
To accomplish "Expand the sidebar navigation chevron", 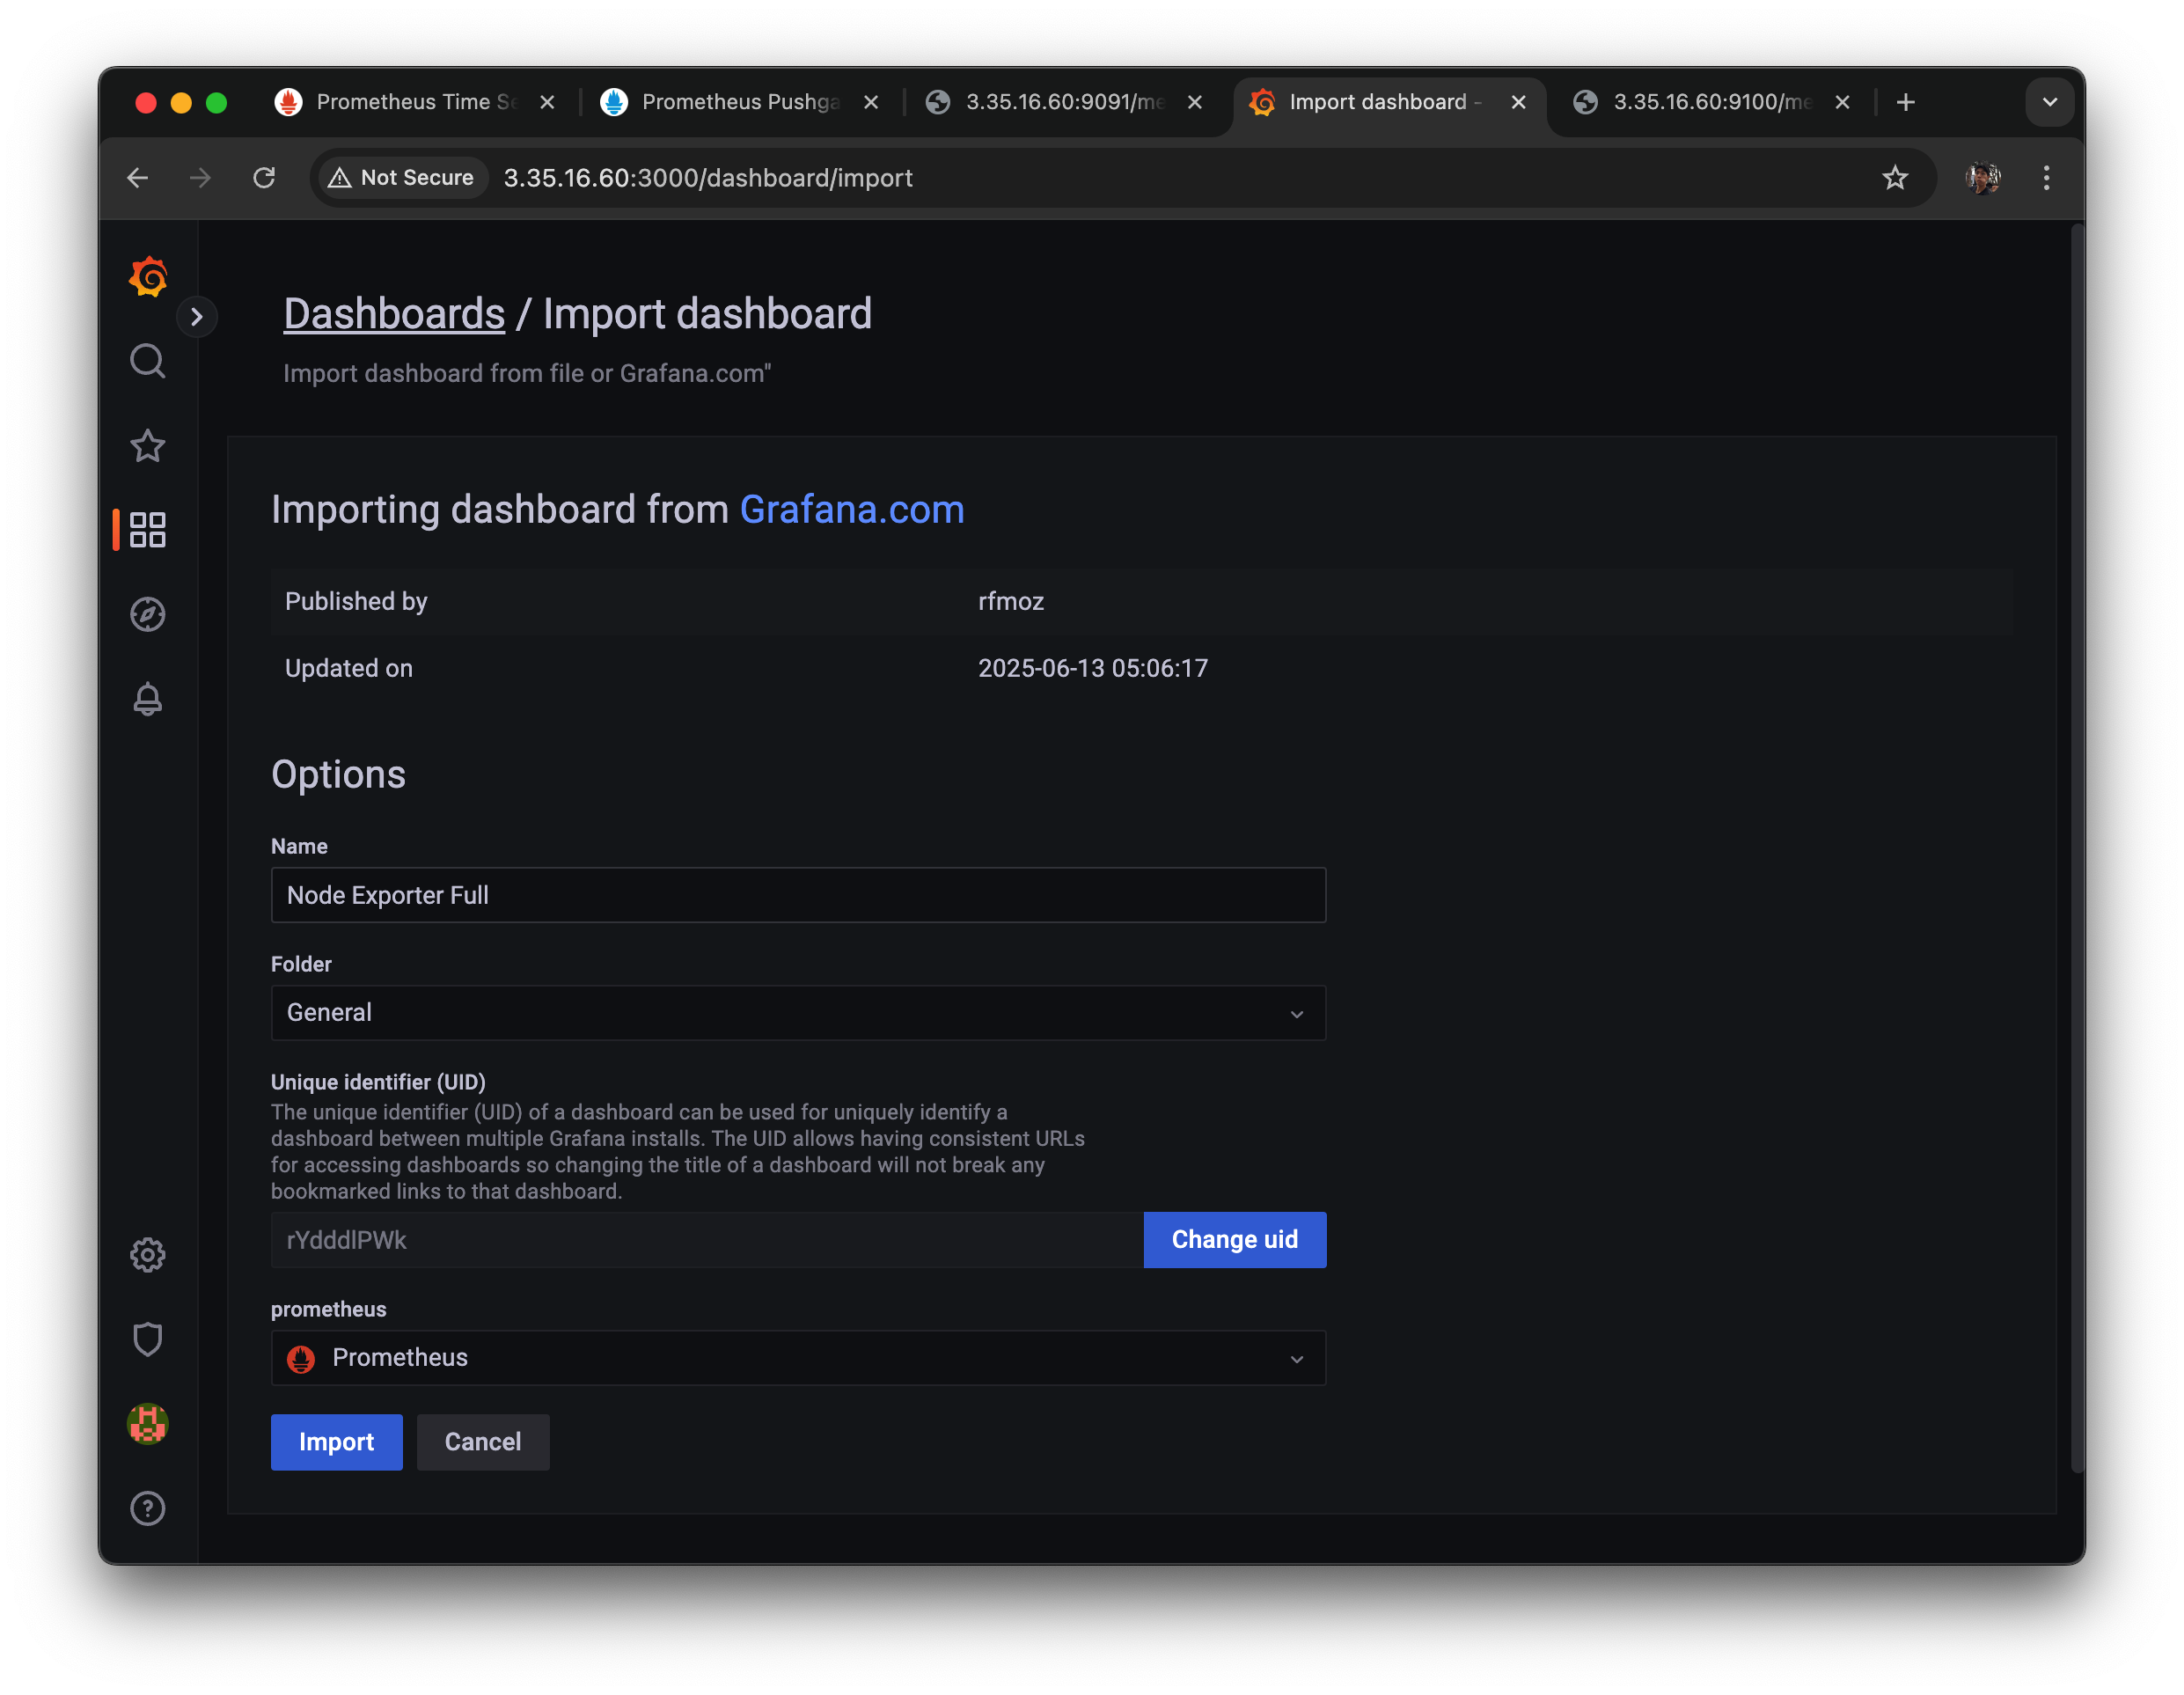I will click(x=197, y=317).
